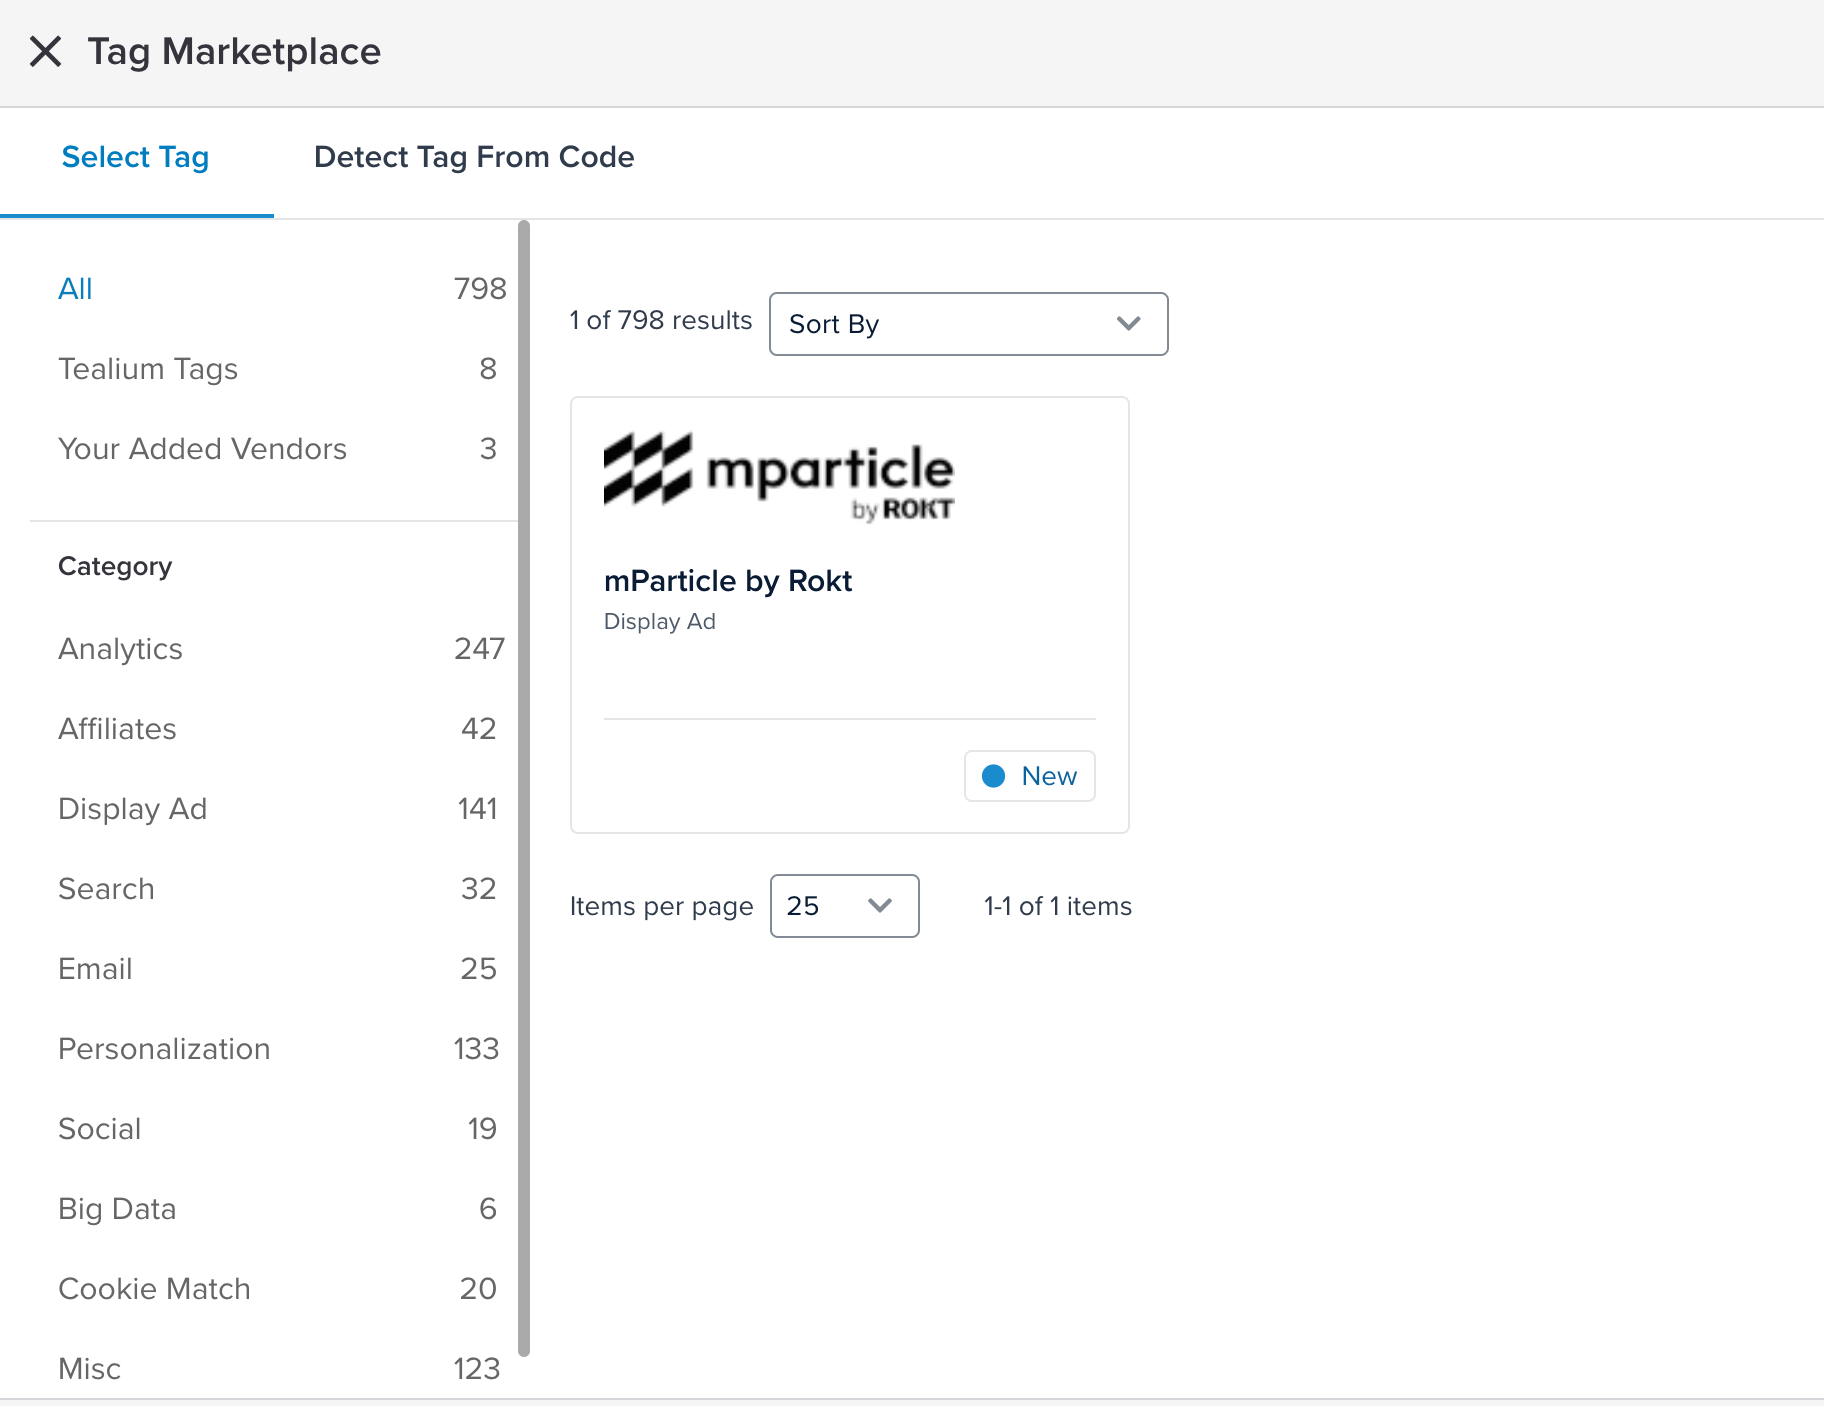Filter by Analytics category

(120, 649)
